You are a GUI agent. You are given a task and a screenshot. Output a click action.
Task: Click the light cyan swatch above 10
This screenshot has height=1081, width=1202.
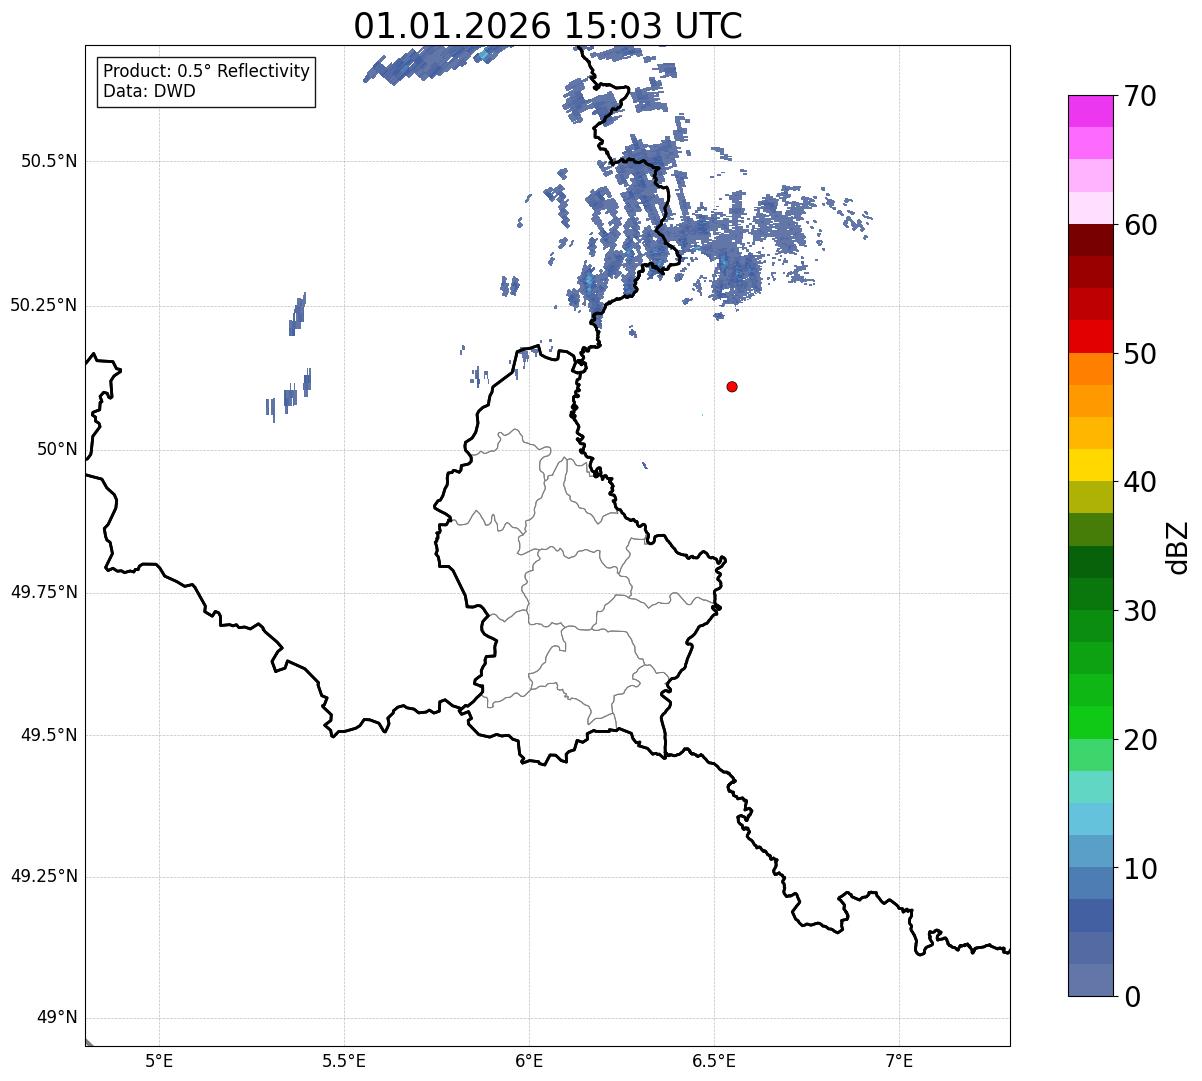[x=1090, y=819]
